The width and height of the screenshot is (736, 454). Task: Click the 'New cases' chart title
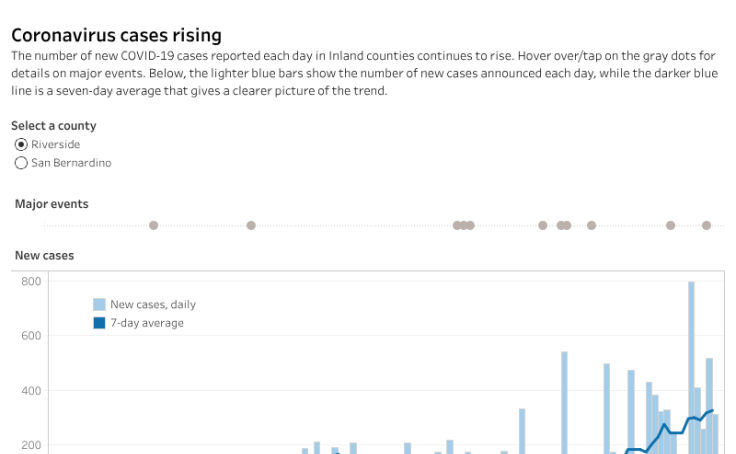(x=44, y=256)
